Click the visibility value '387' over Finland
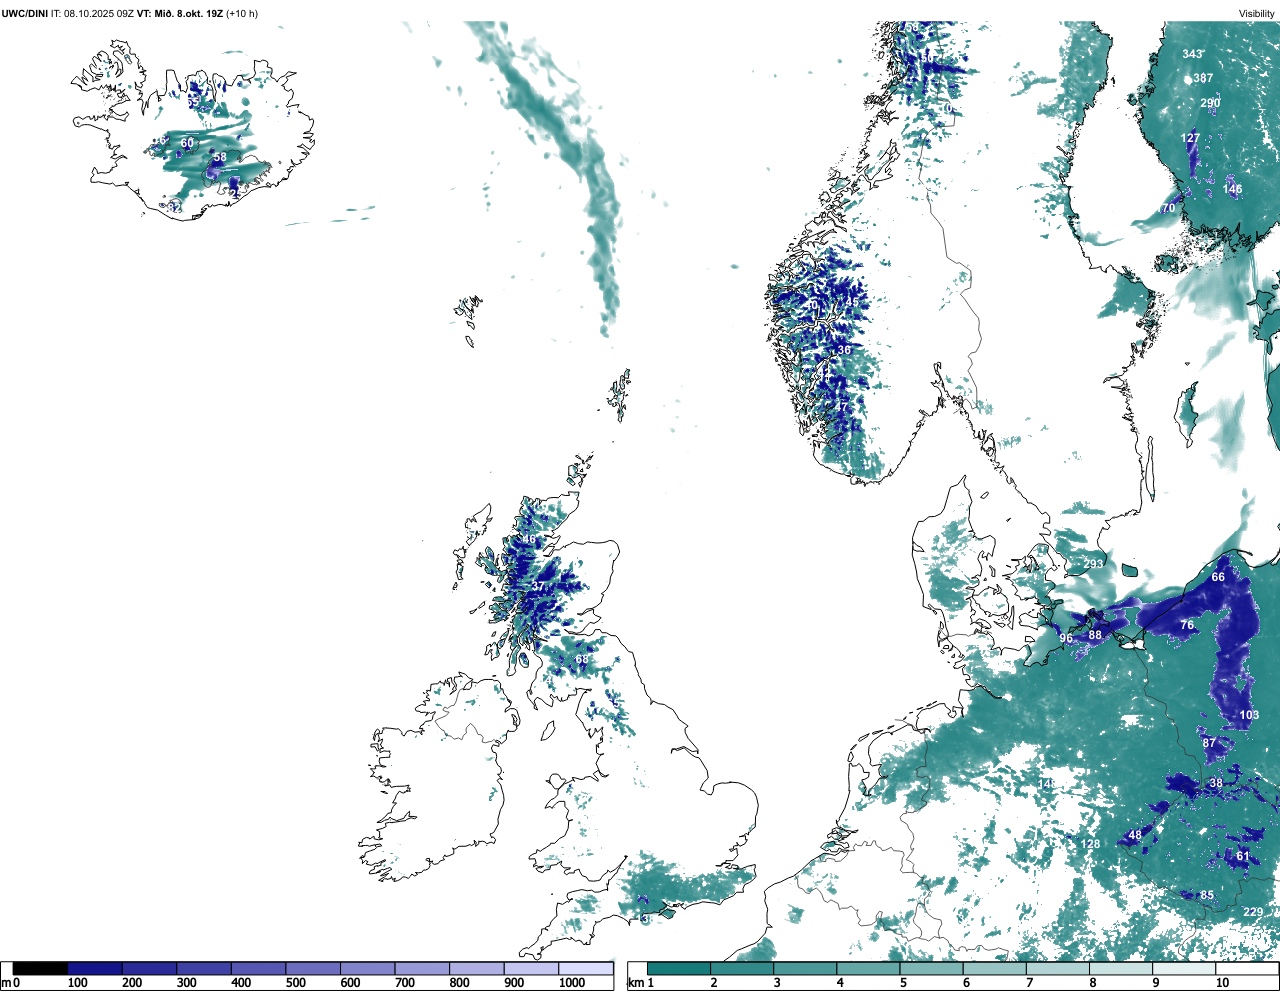Viewport: 1280px width, 991px height. pyautogui.click(x=1203, y=78)
